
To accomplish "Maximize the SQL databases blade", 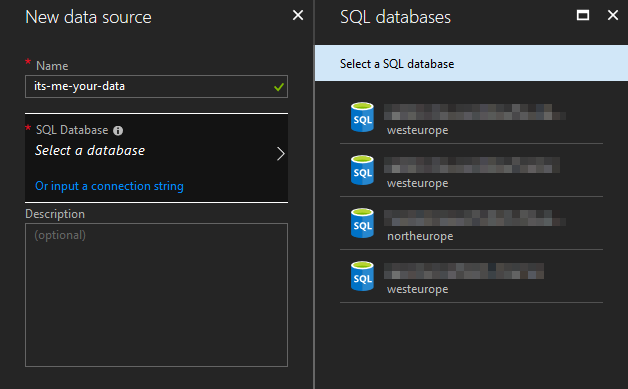I will tap(582, 15).
